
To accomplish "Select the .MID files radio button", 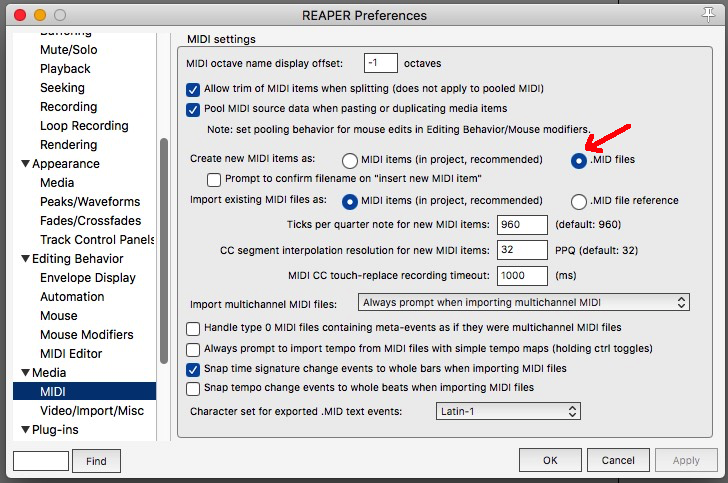I will [578, 161].
